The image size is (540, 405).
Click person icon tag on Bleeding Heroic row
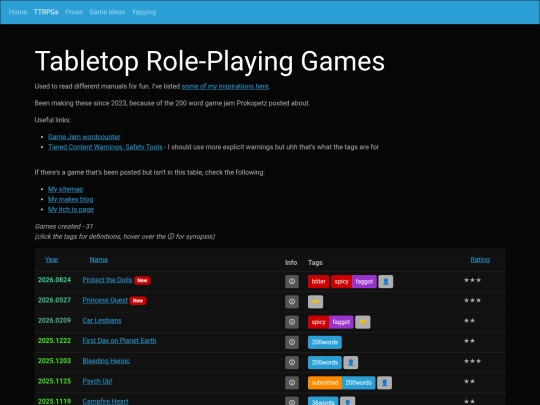pyautogui.click(x=351, y=362)
